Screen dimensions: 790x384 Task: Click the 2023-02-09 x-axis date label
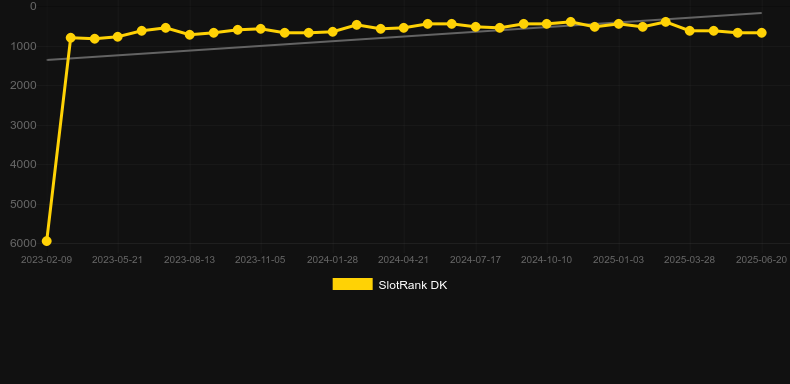tap(46, 260)
